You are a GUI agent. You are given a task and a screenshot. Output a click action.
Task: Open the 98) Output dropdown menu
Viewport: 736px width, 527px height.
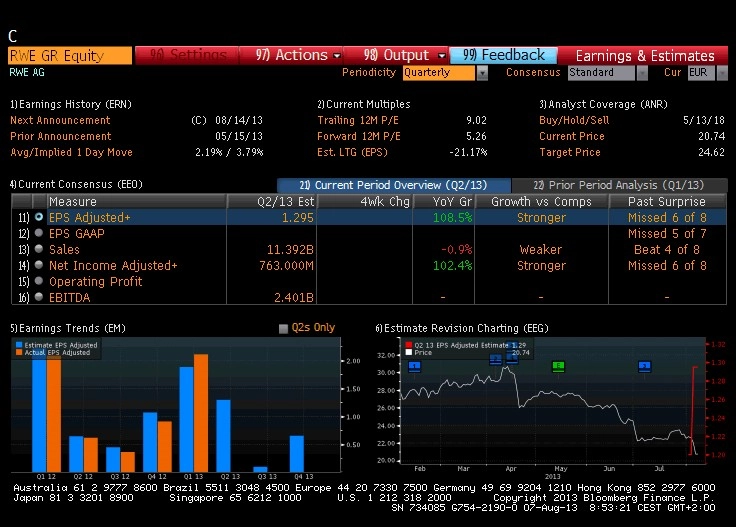tap(396, 55)
